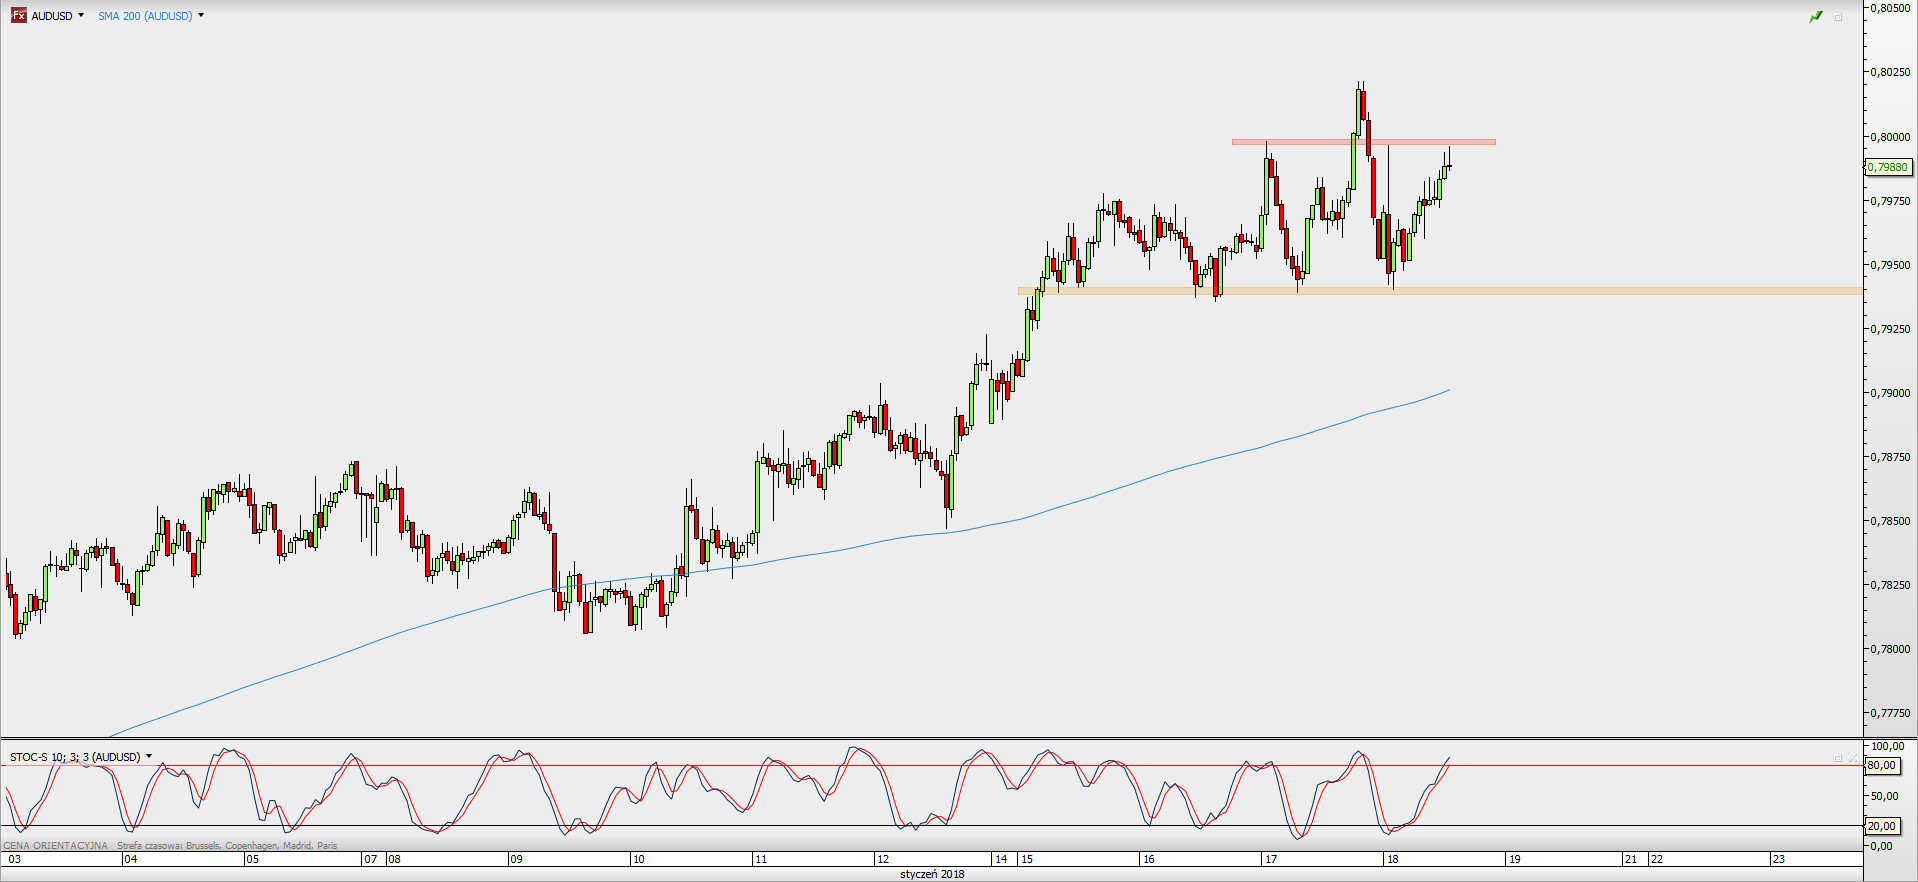Screen dimensions: 1918x882
Task: Click the 0,78500 price axis label
Action: click(x=1890, y=521)
